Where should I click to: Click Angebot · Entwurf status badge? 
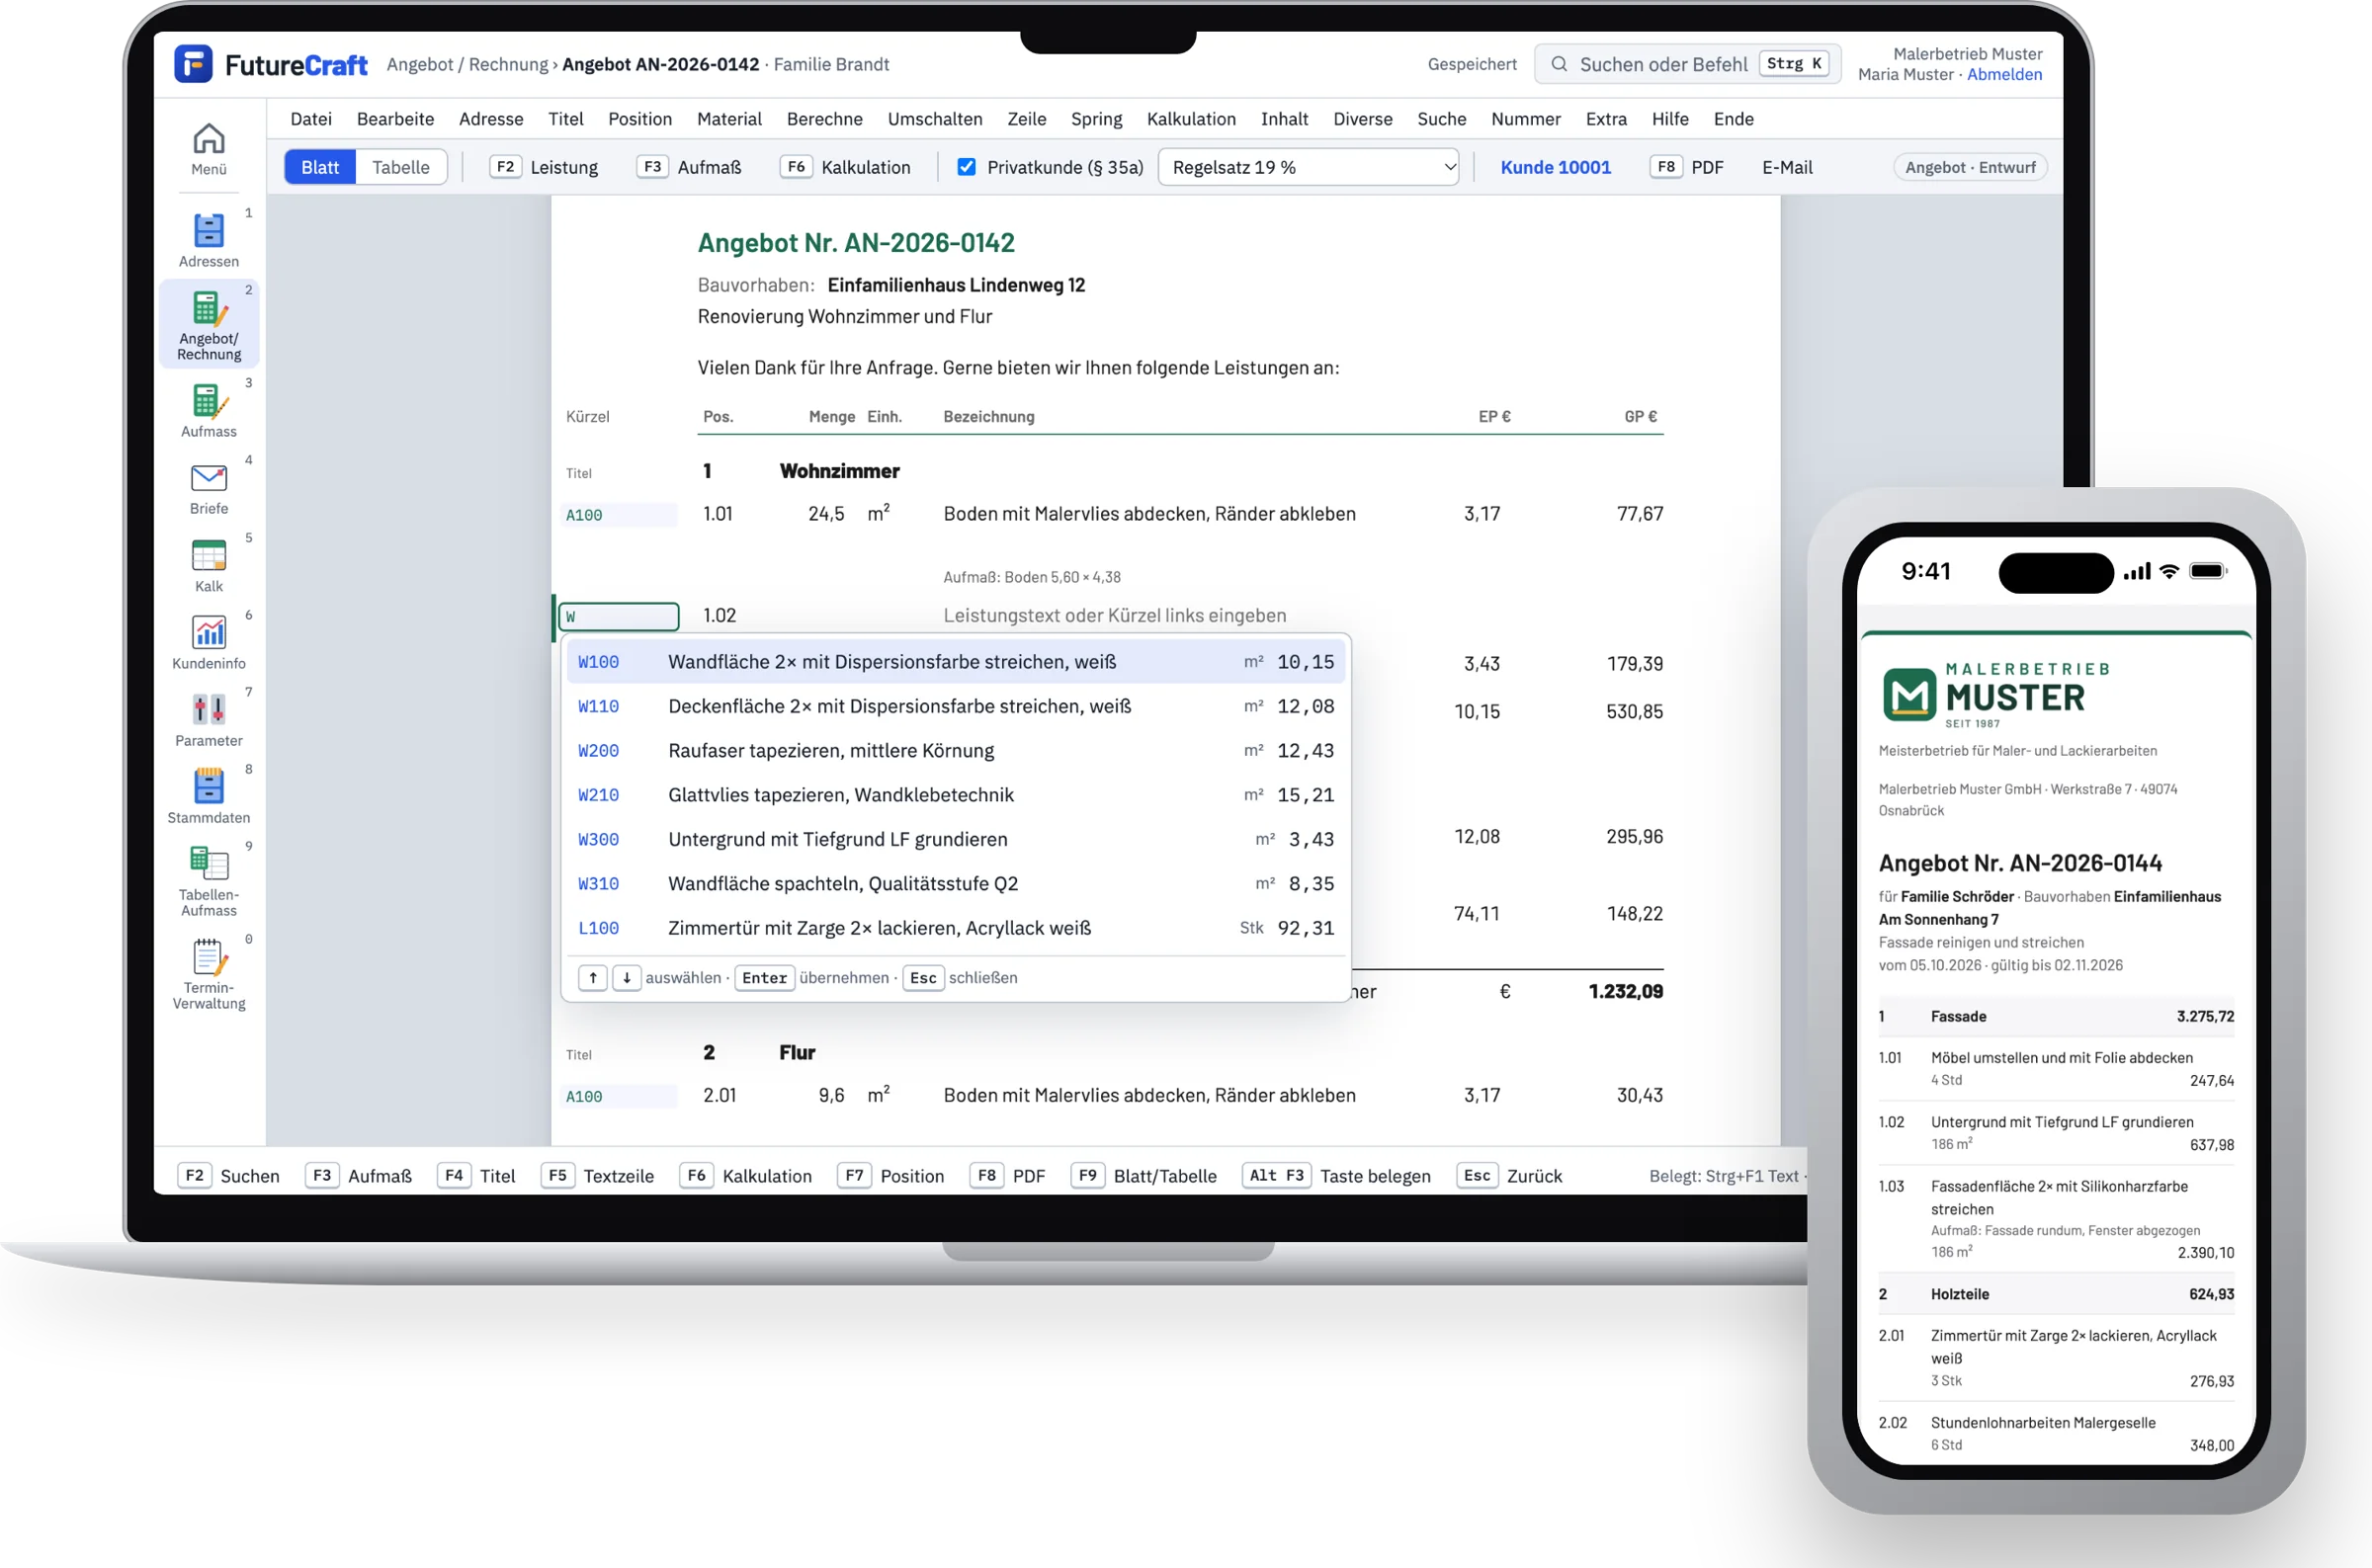[x=1969, y=167]
